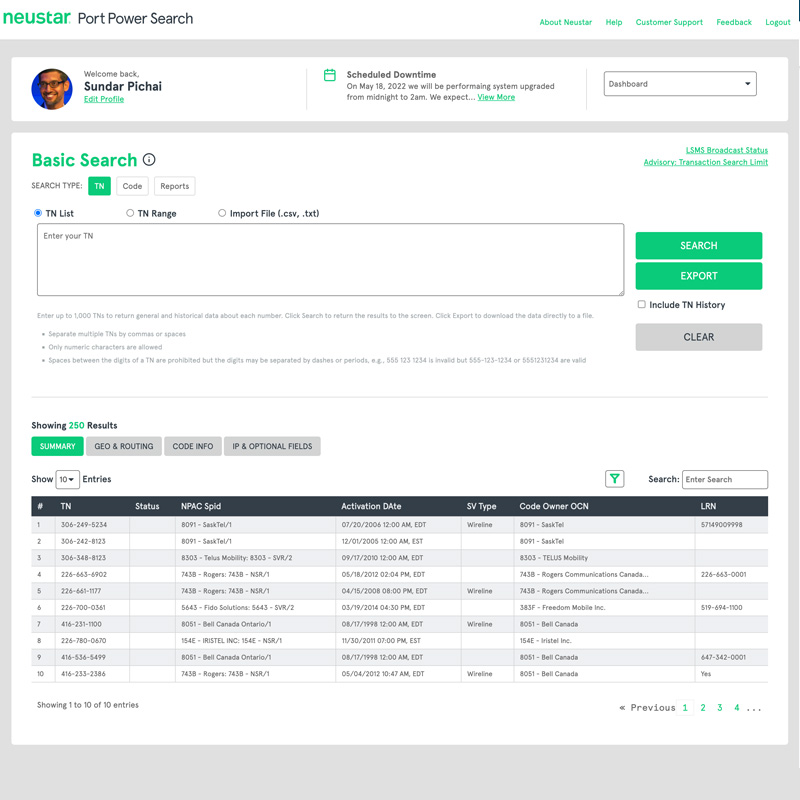Open the IP & OPTIONAL FIELDS tab
The width and height of the screenshot is (800, 800).
[x=272, y=446]
